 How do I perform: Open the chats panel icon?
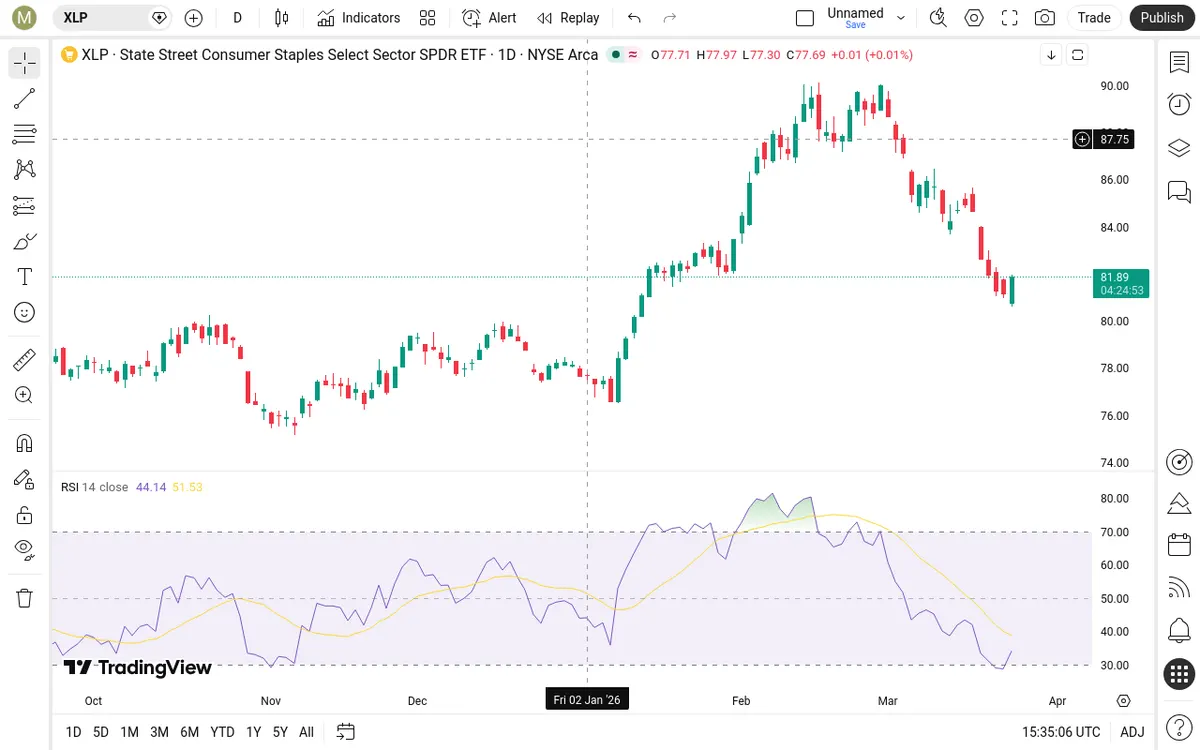(1179, 191)
